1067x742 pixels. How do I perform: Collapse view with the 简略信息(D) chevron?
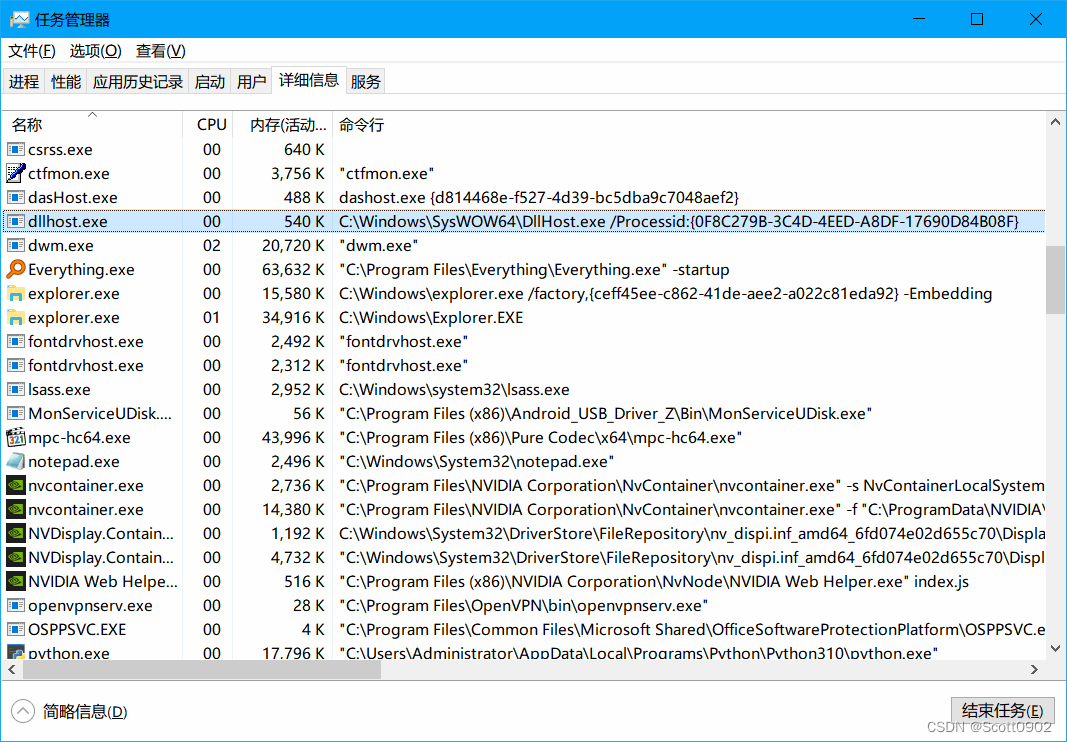coord(22,711)
